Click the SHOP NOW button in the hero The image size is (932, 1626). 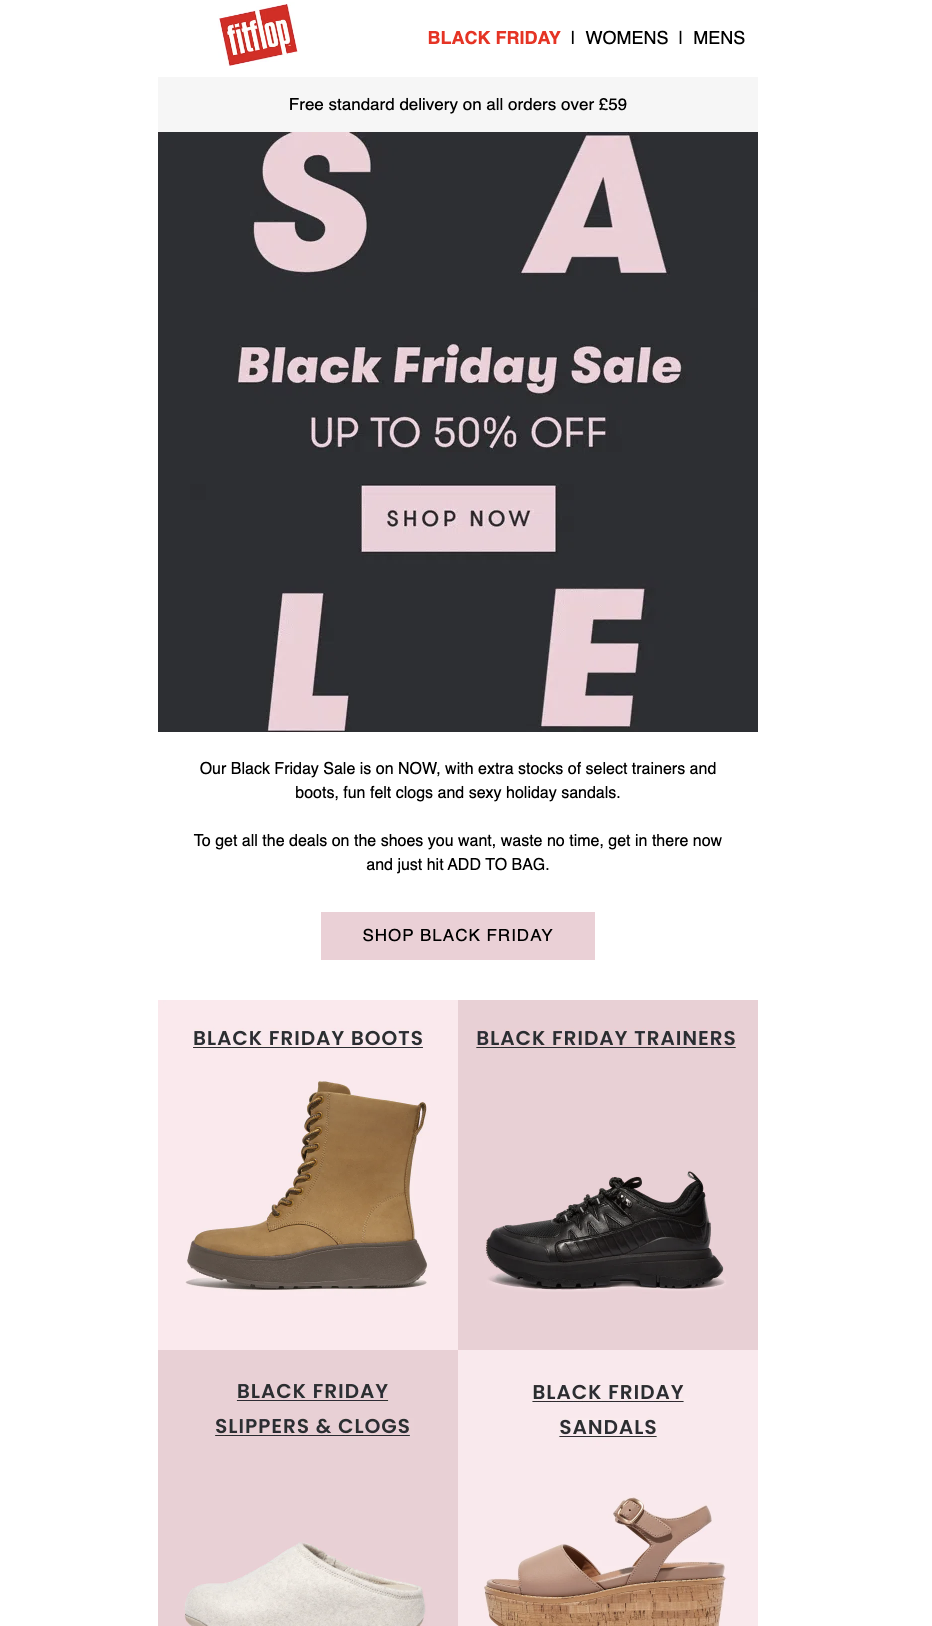[458, 518]
